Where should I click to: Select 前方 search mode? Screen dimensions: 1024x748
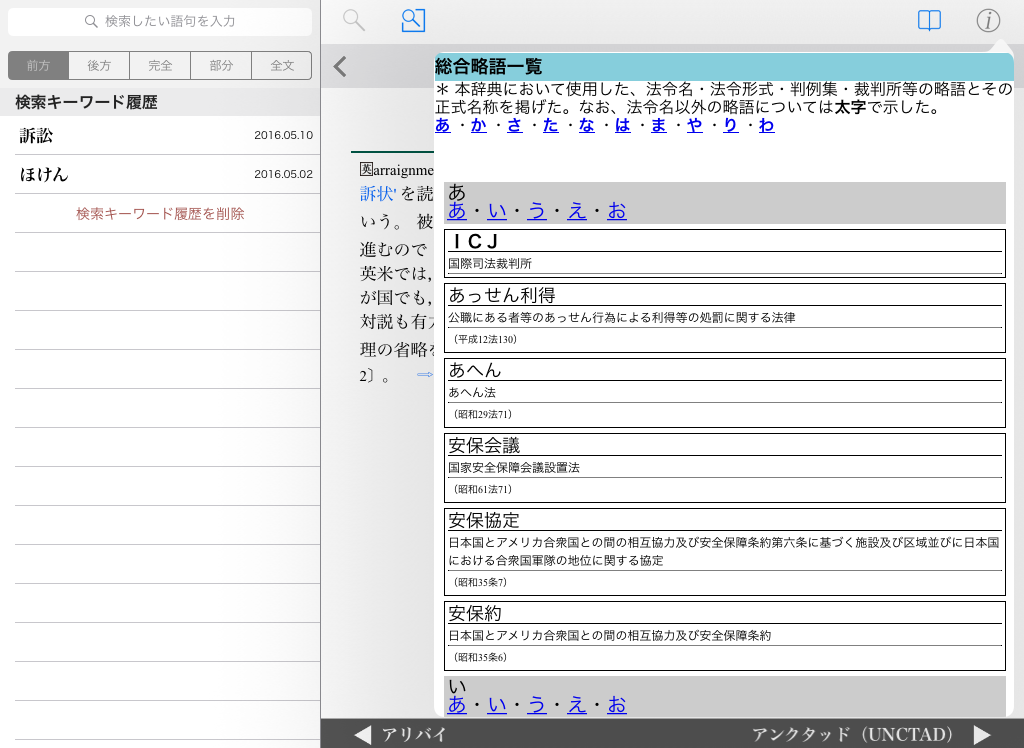click(39, 65)
